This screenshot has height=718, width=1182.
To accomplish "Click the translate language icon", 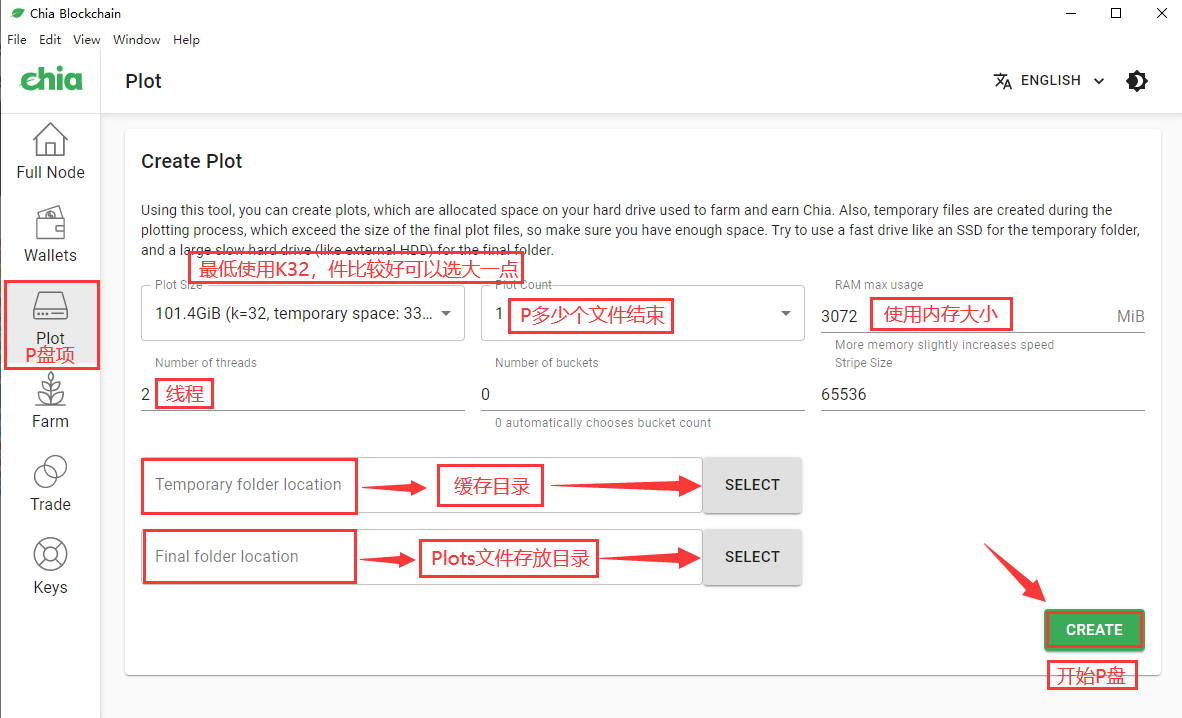I will click(x=1002, y=81).
